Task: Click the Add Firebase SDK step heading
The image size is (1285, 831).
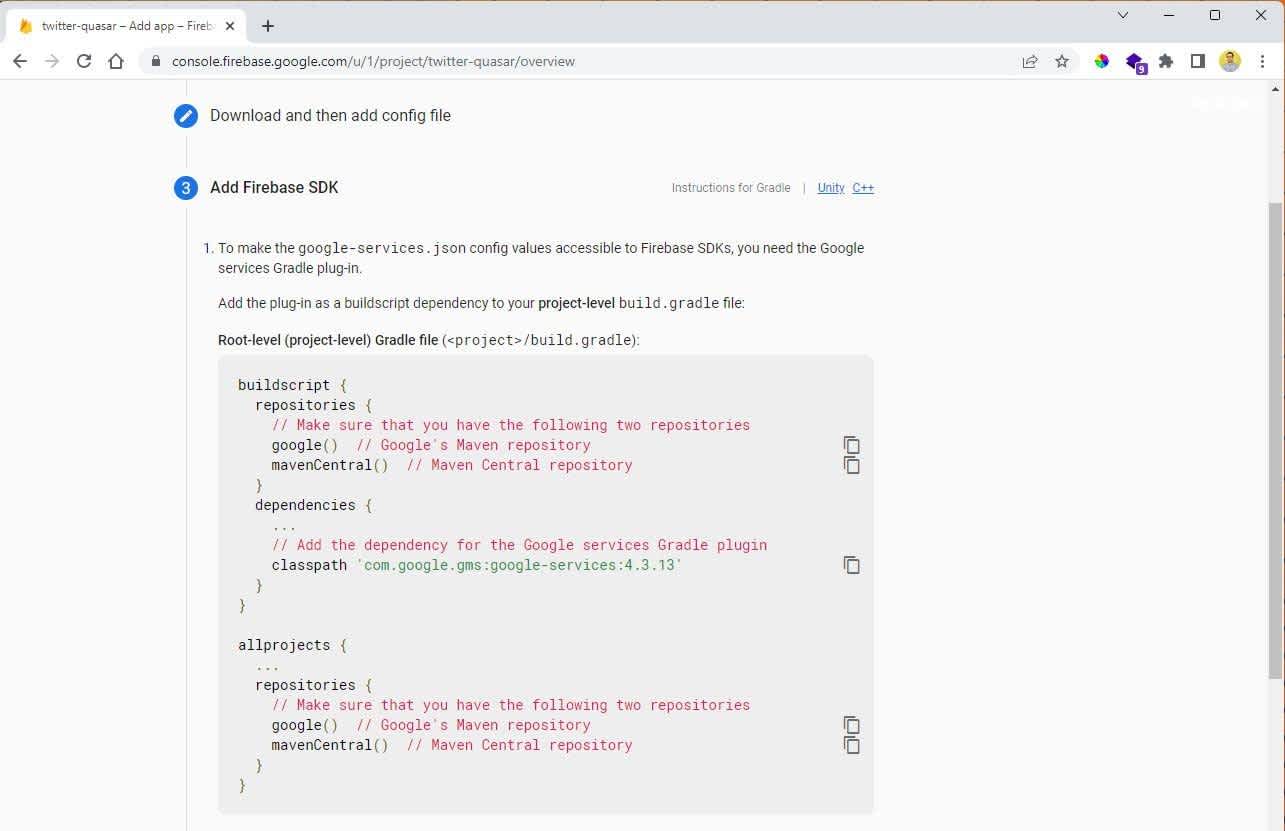Action: point(274,188)
